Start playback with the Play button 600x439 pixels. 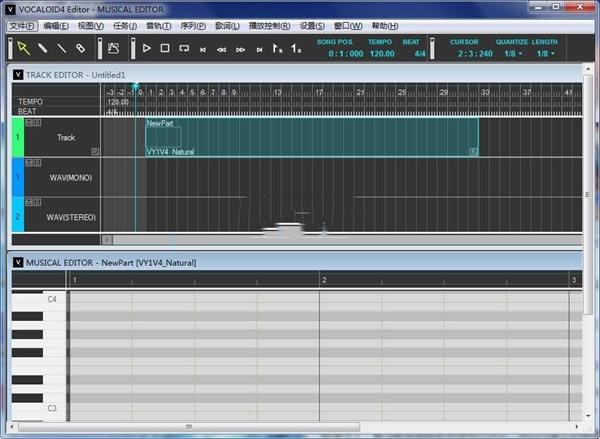pyautogui.click(x=147, y=48)
